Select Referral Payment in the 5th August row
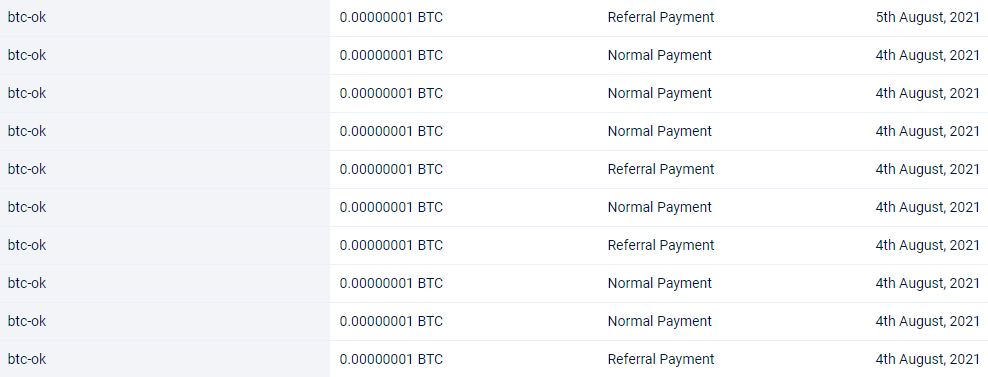This screenshot has height=377, width=988. coord(661,18)
